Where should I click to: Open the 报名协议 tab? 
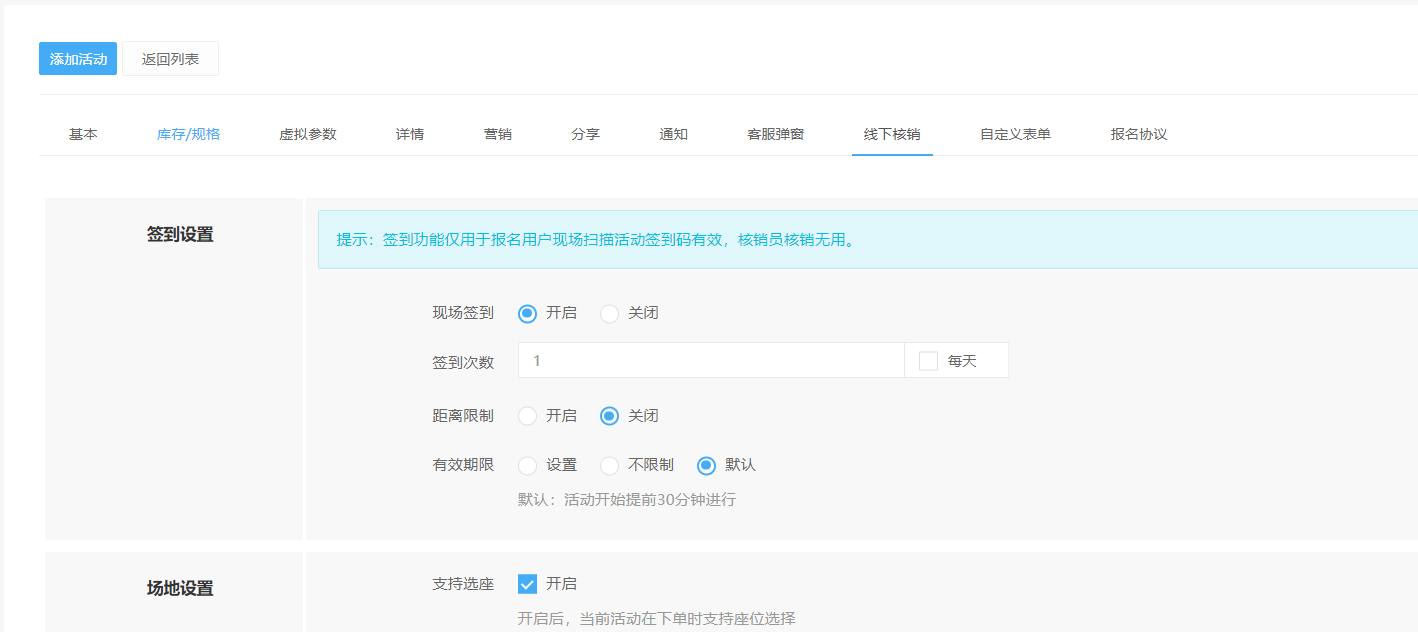point(1139,134)
